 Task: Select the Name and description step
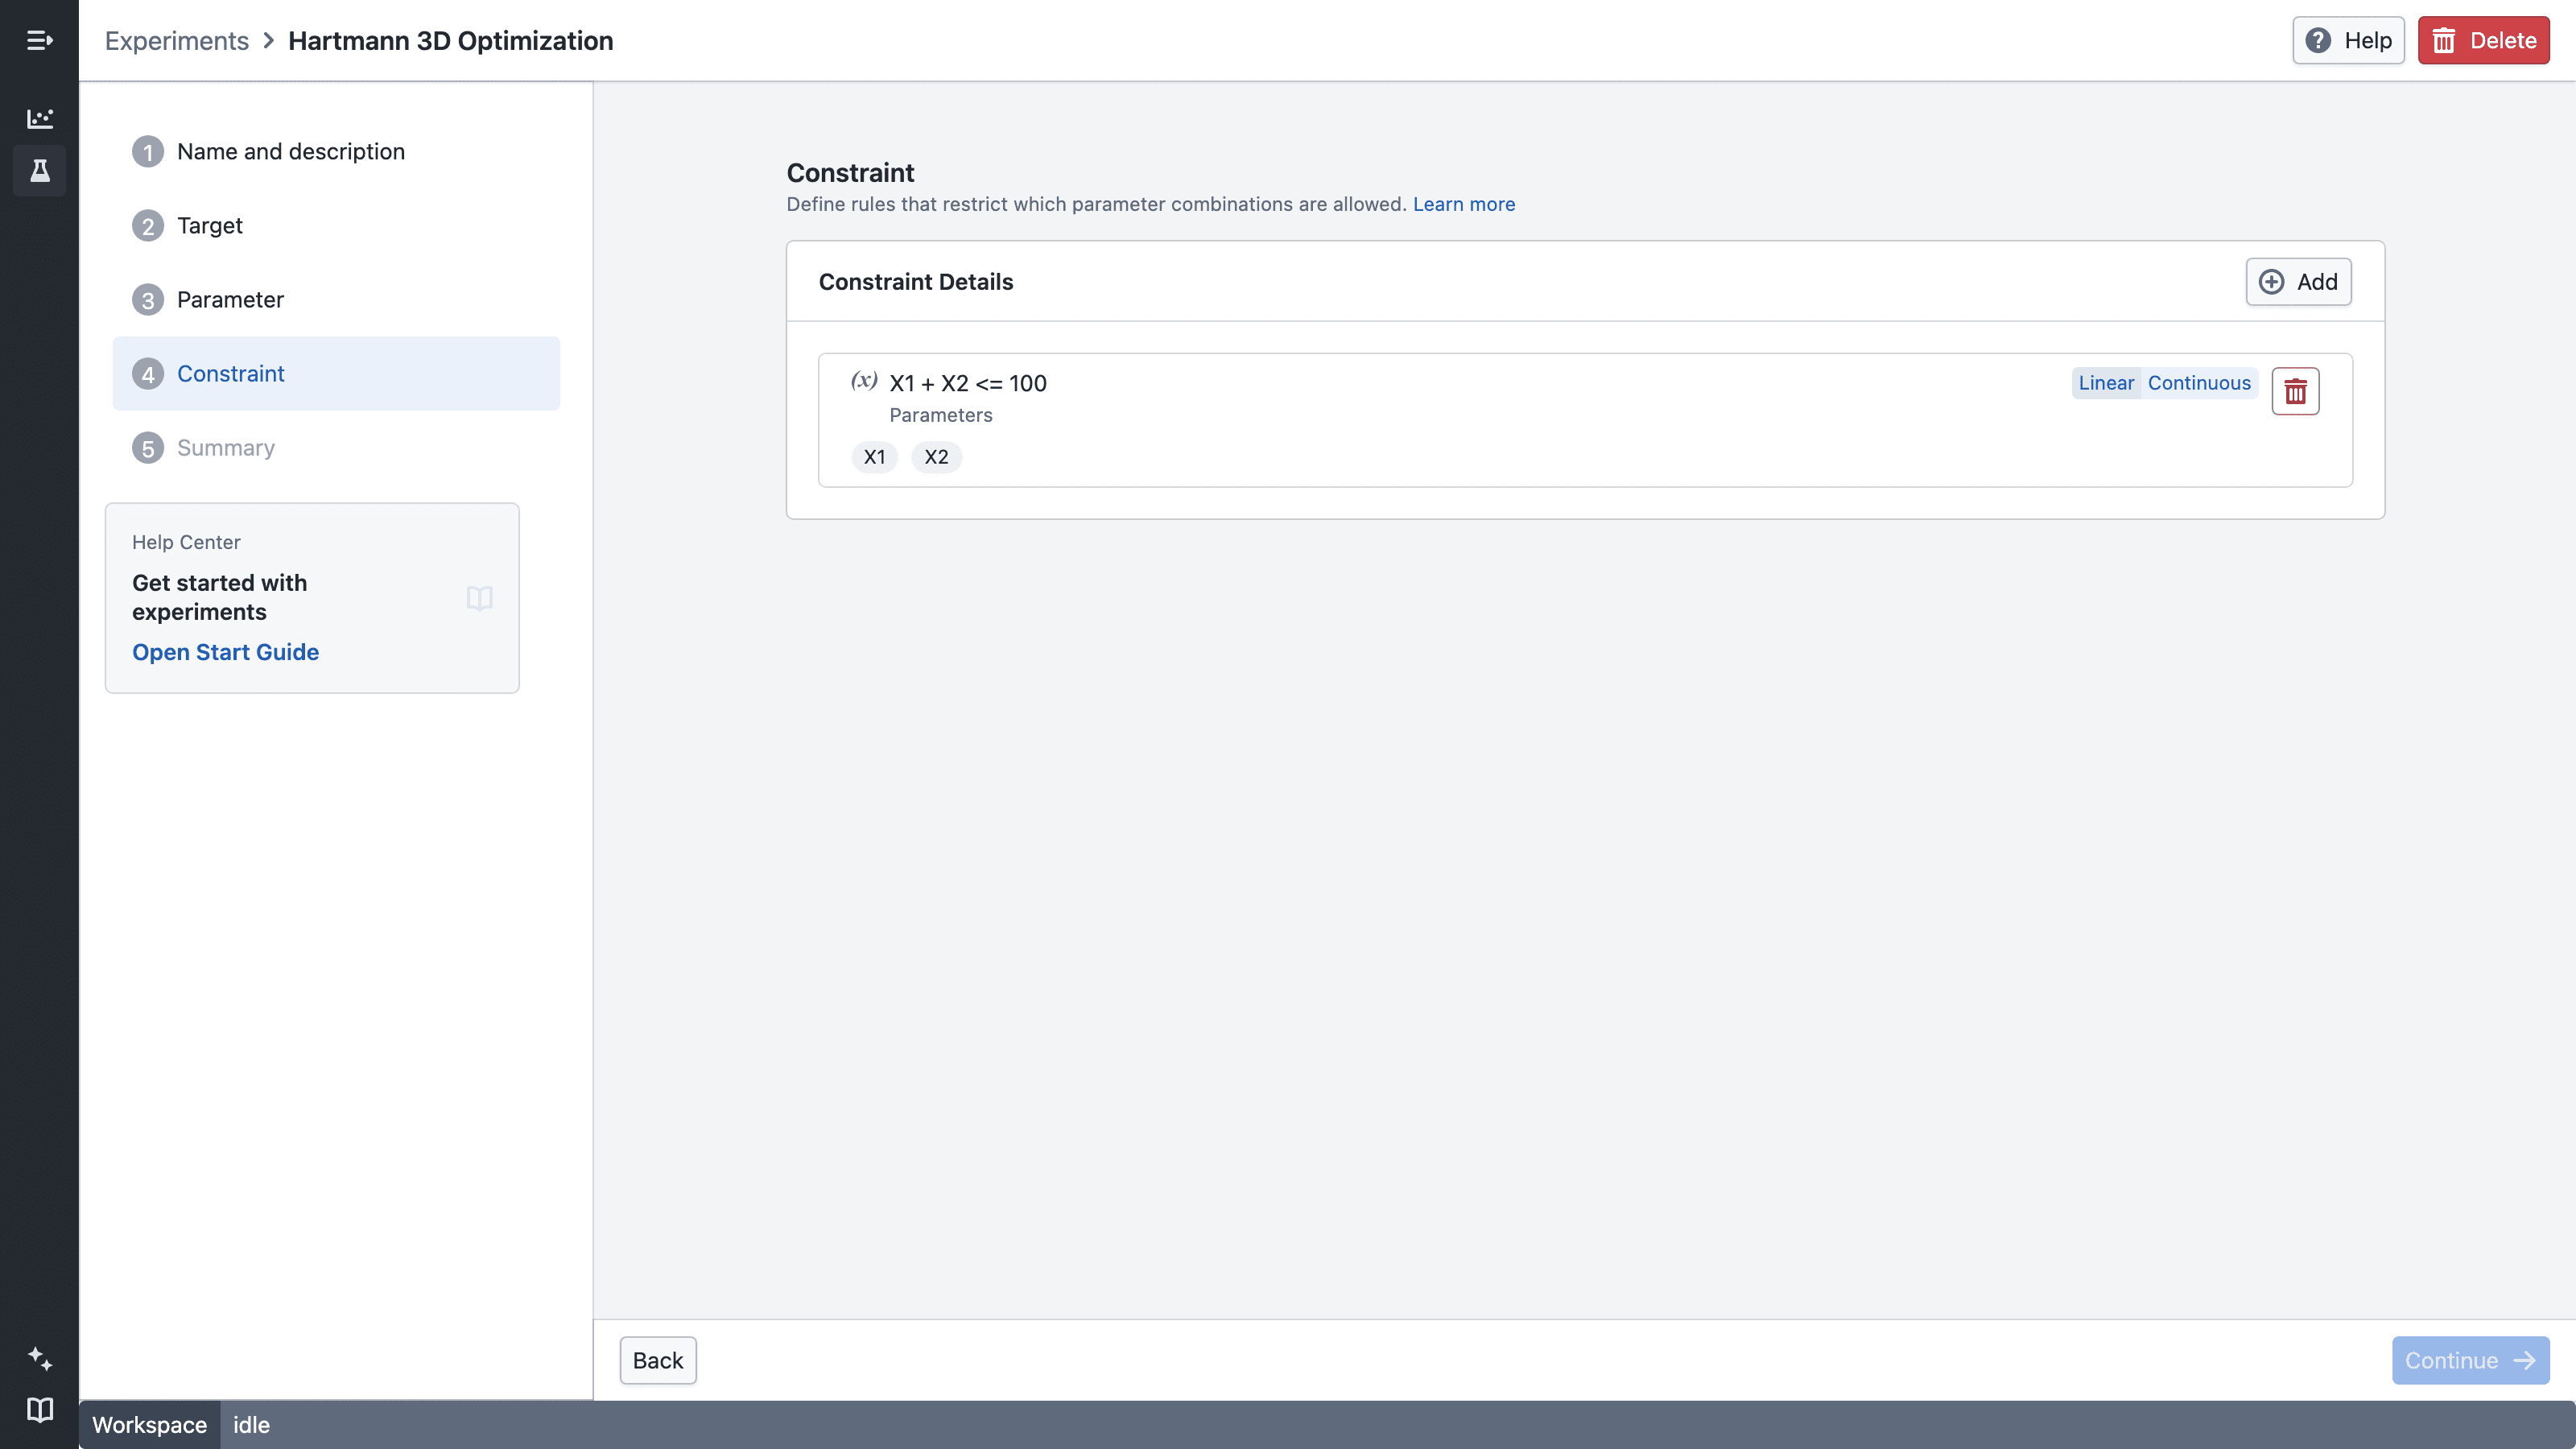(x=336, y=151)
